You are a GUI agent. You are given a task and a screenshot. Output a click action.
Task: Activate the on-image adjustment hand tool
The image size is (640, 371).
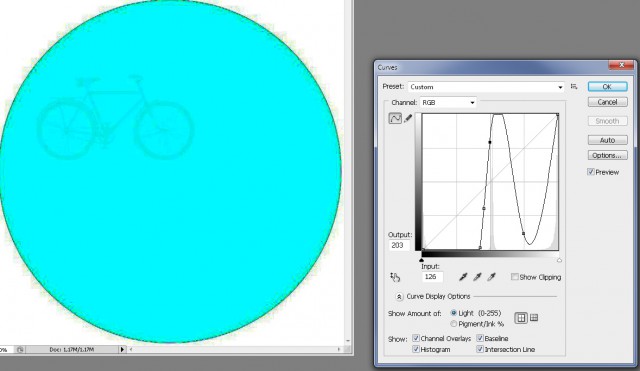click(395, 277)
